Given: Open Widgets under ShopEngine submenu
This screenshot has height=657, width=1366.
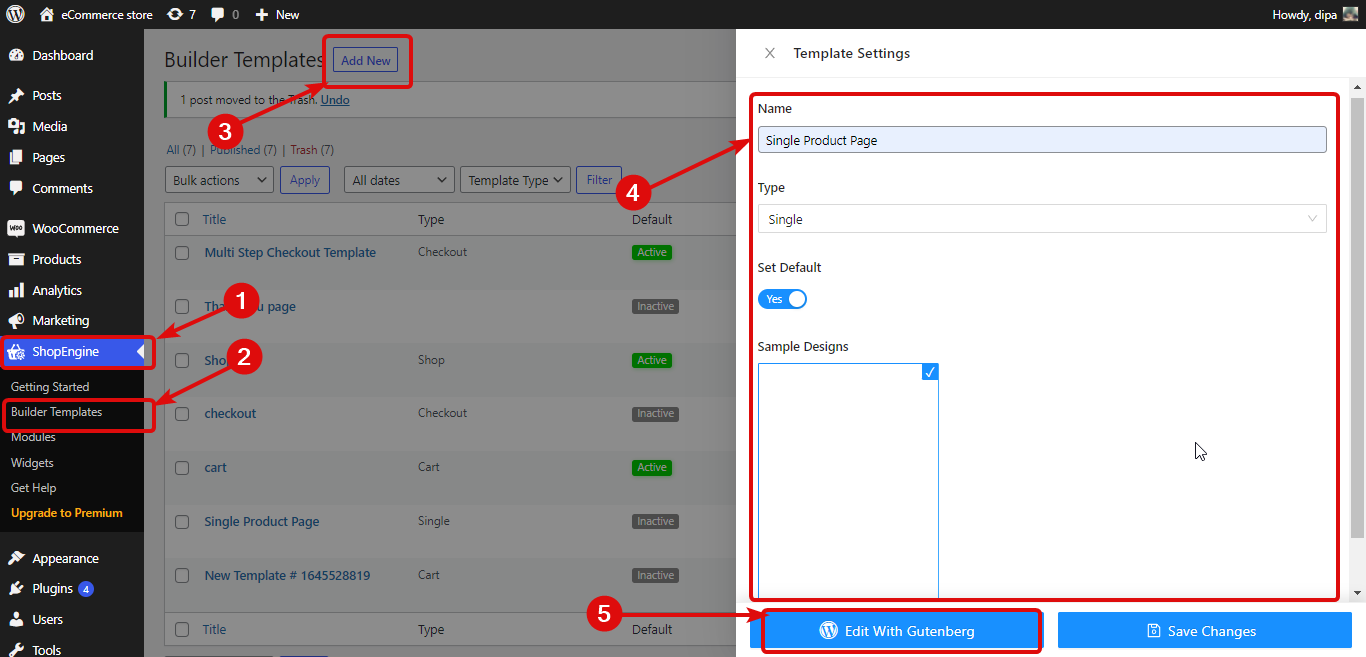Looking at the screenshot, I should (x=32, y=463).
